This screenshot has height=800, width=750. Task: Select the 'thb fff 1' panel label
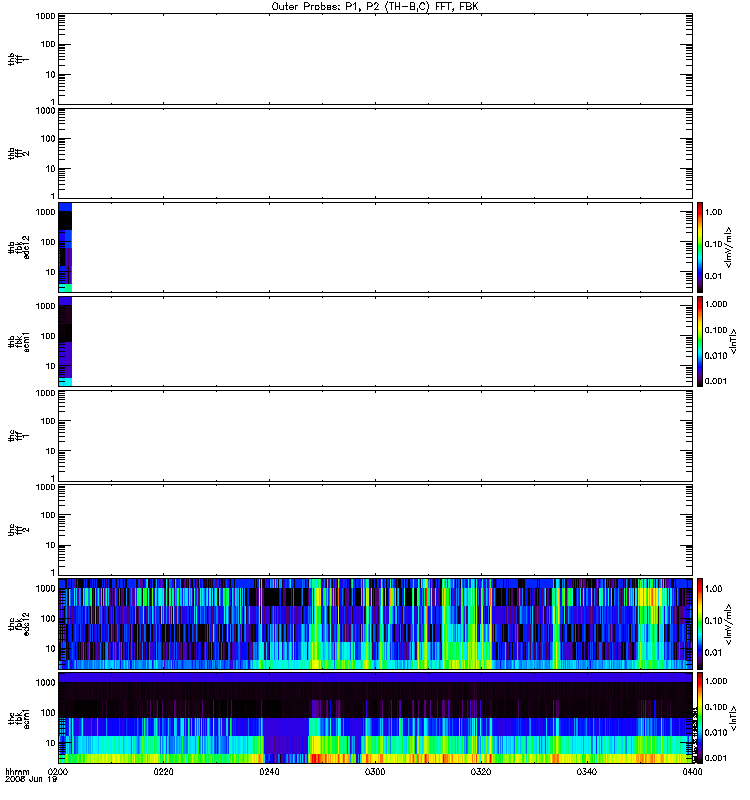18,59
